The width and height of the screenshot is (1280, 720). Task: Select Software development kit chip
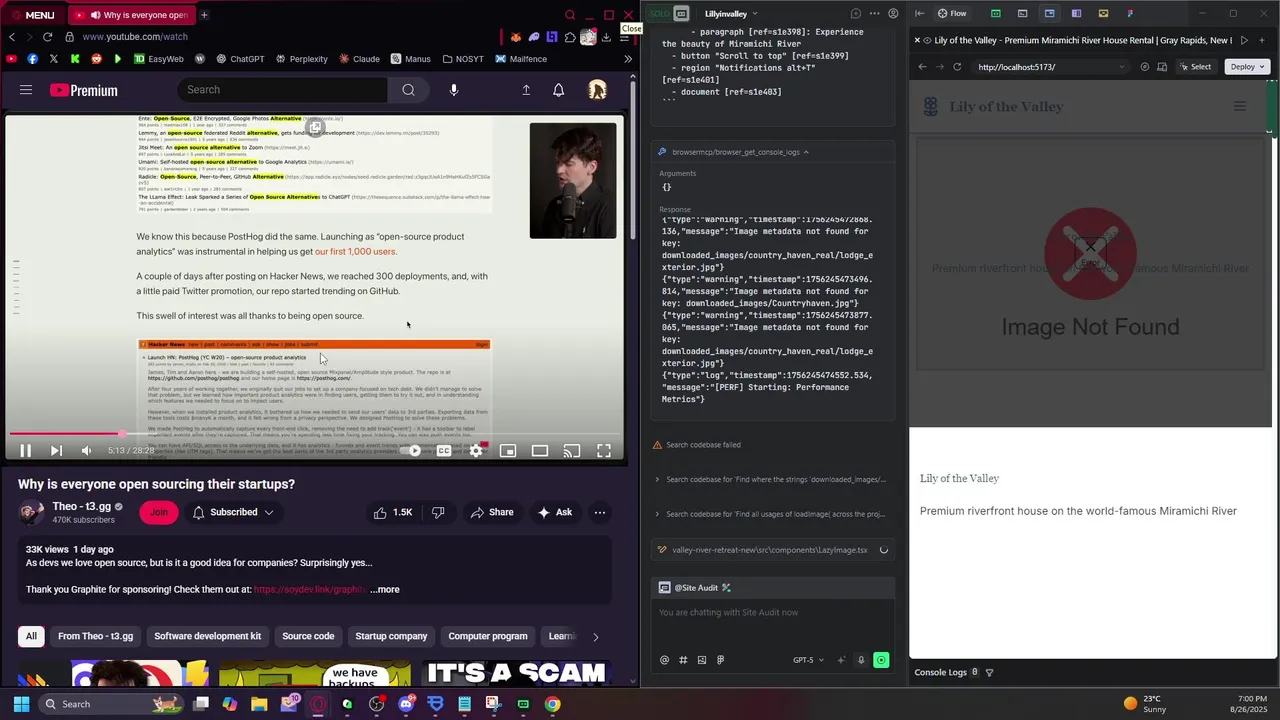click(207, 636)
